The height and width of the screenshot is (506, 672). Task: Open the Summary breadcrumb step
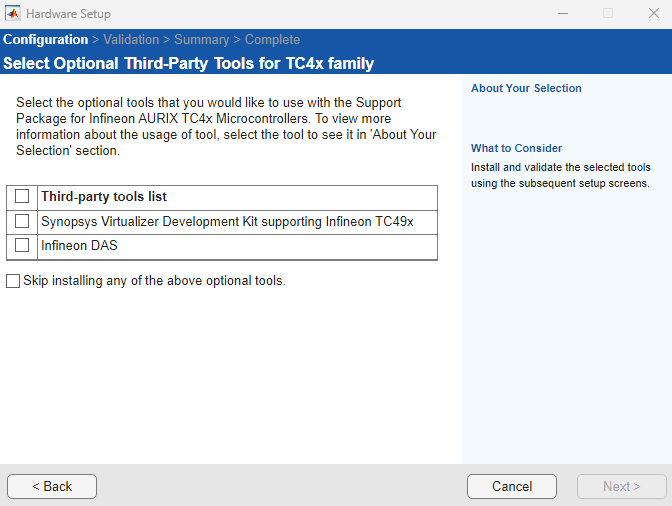coord(201,40)
